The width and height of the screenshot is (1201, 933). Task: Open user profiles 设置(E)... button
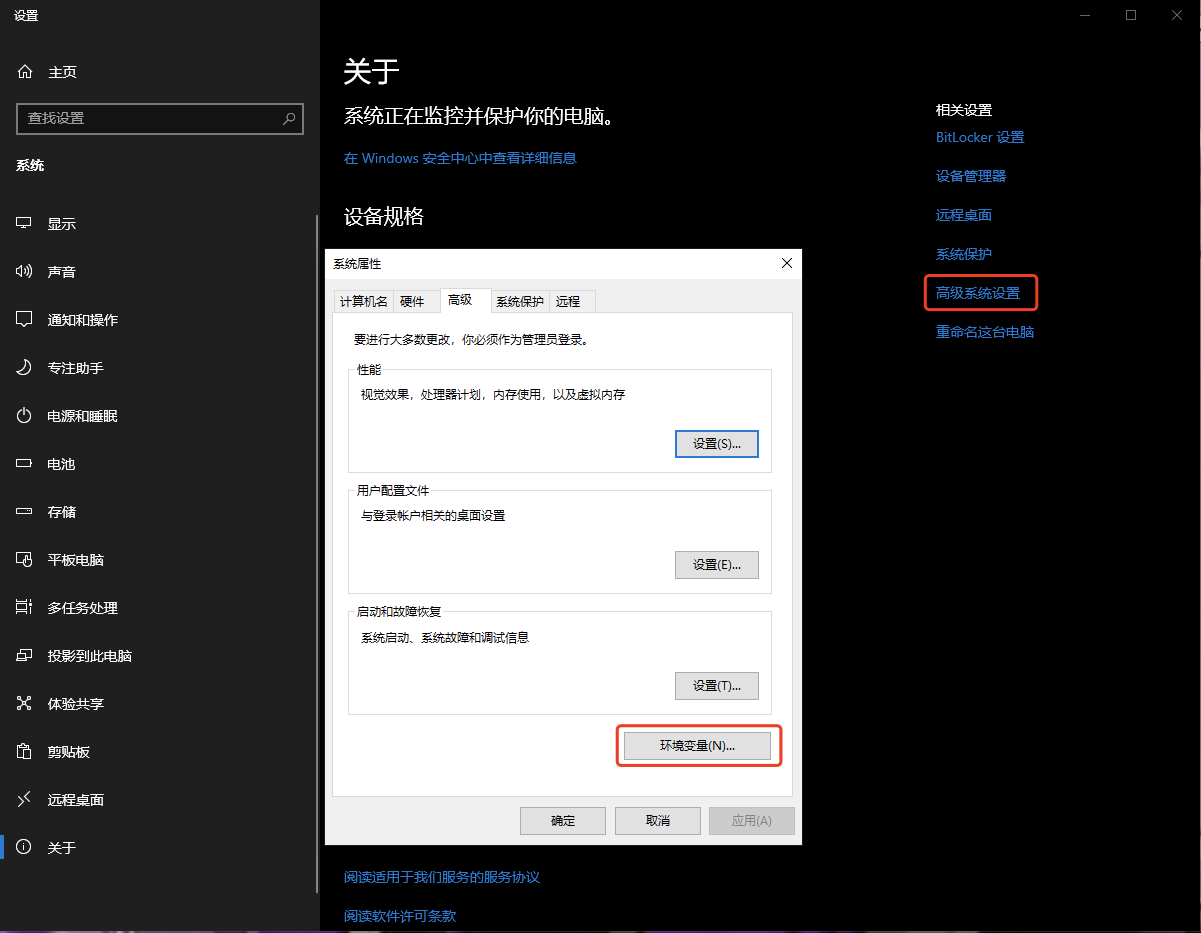[x=717, y=565]
